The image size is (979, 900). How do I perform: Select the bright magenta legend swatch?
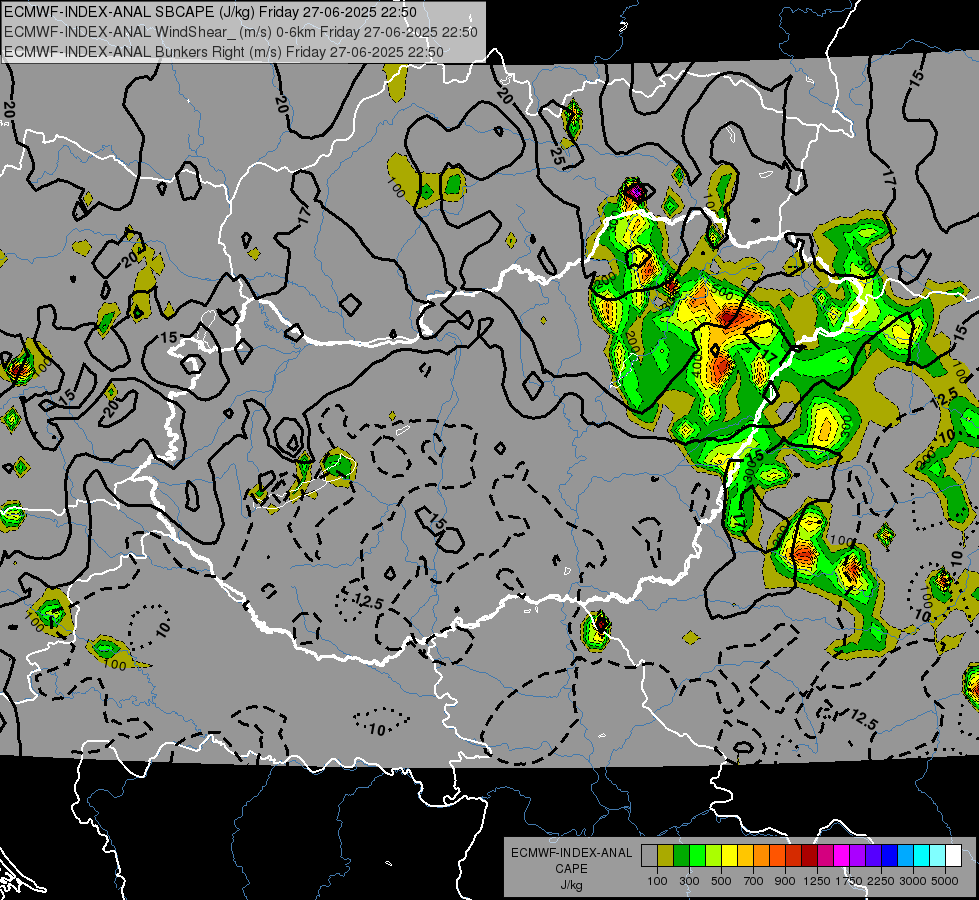tap(841, 855)
